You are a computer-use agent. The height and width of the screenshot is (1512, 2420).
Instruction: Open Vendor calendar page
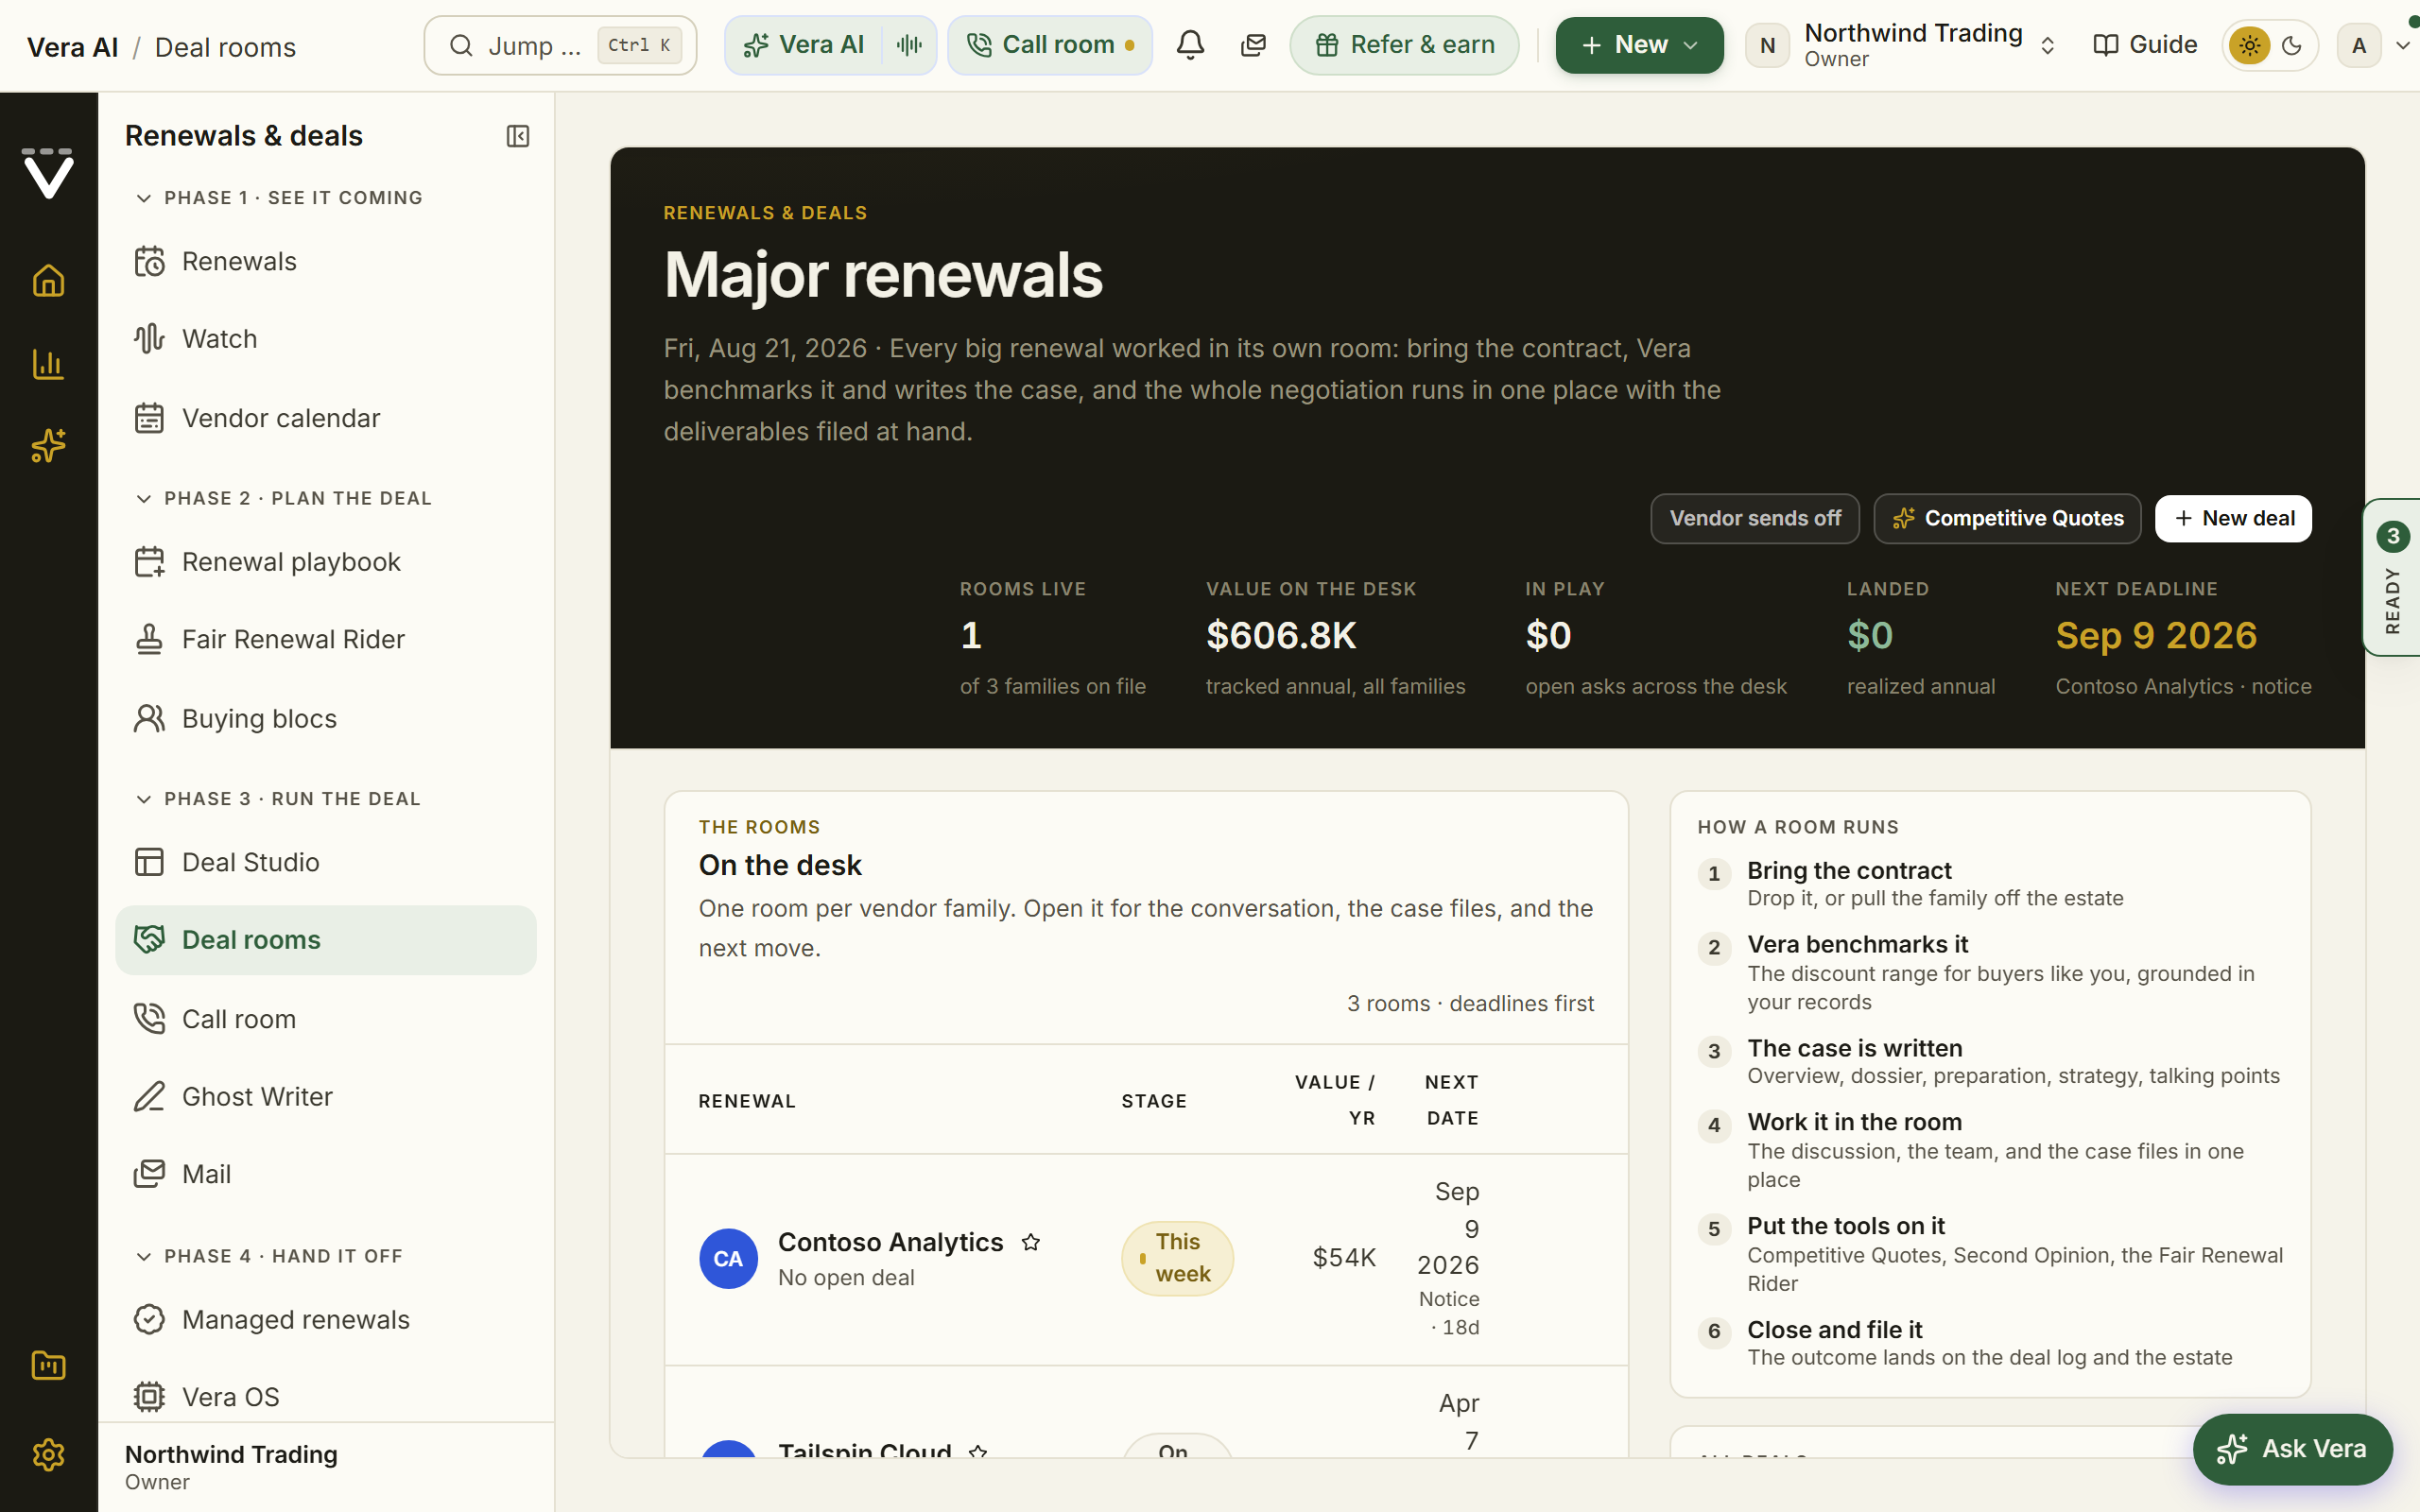point(326,418)
